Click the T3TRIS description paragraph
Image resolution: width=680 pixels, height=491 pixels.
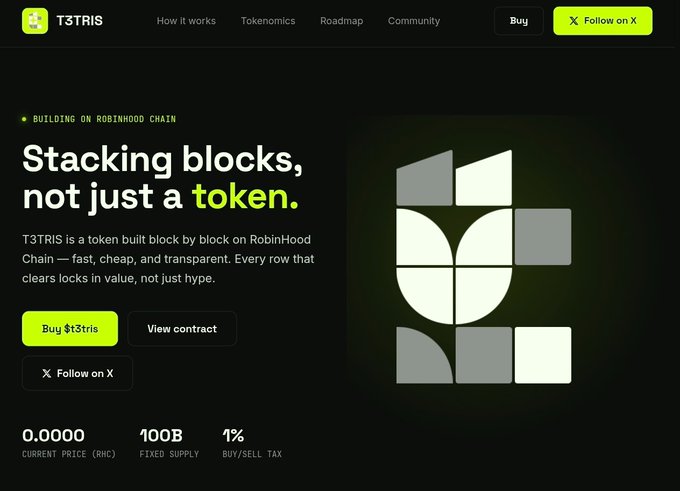coord(168,259)
